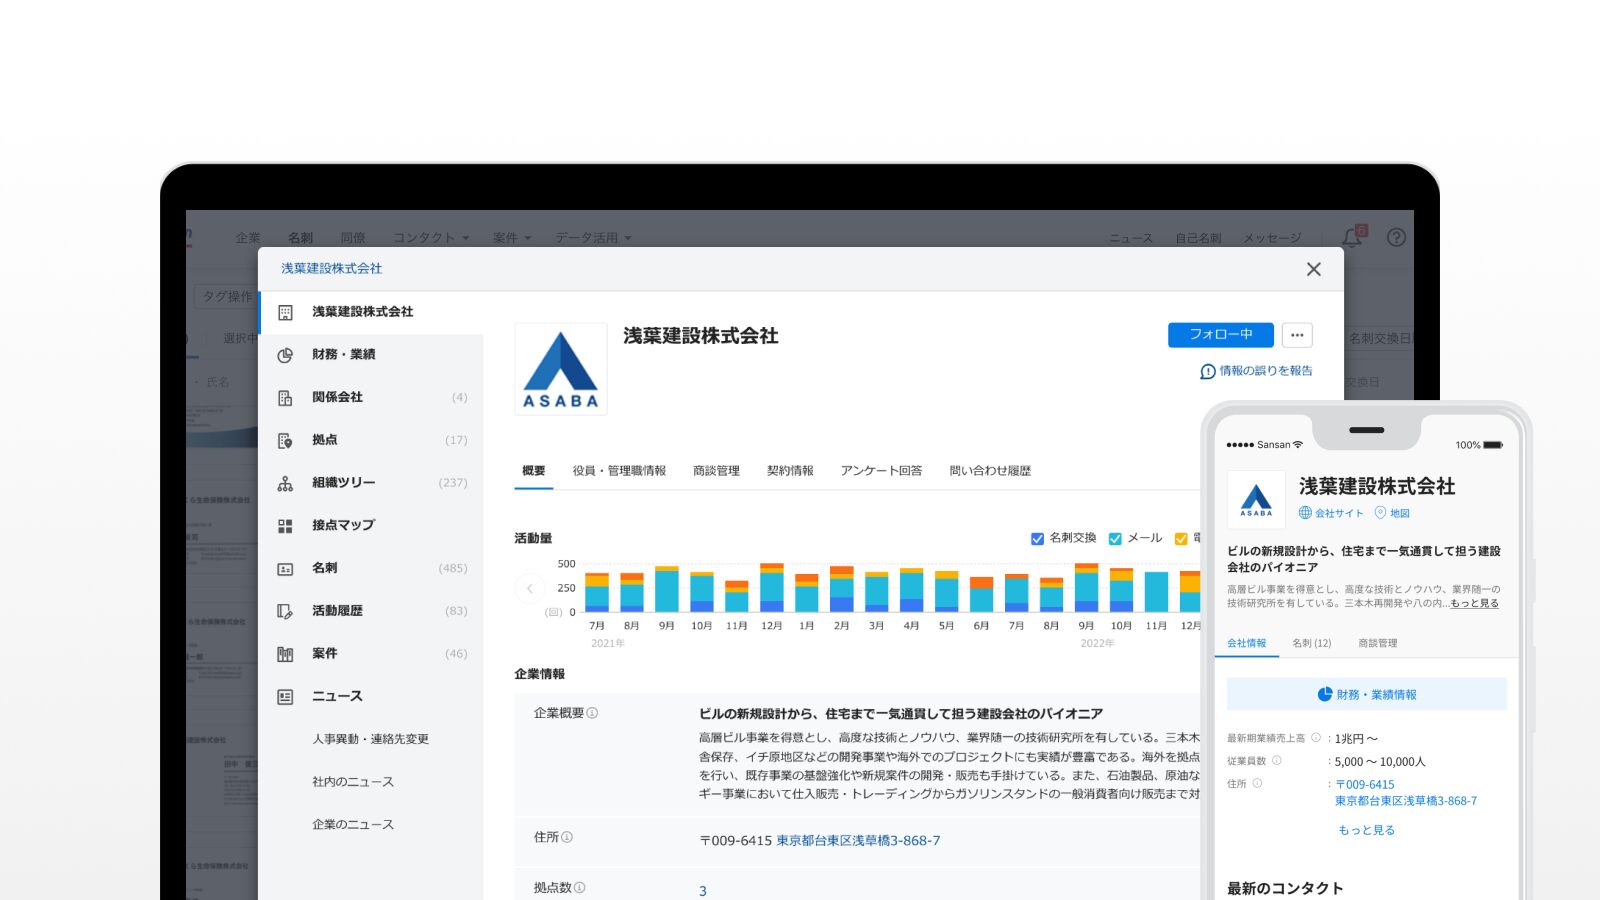Click the 情報の誤りを報告 link
Image resolution: width=1600 pixels, height=900 pixels.
point(1257,371)
